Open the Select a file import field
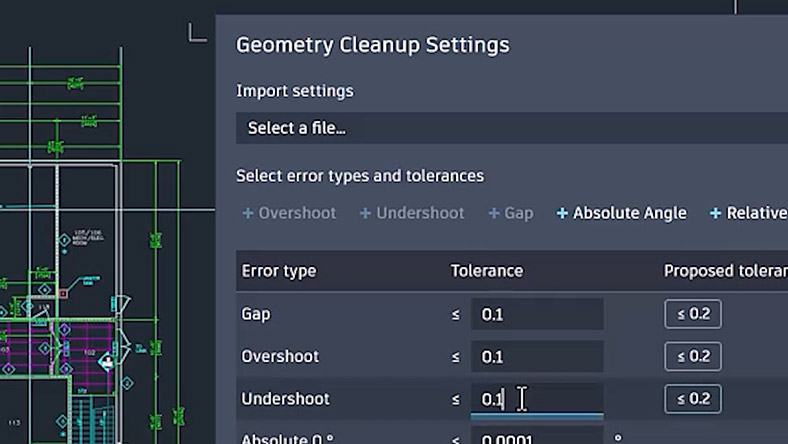Image resolution: width=788 pixels, height=444 pixels. point(512,128)
